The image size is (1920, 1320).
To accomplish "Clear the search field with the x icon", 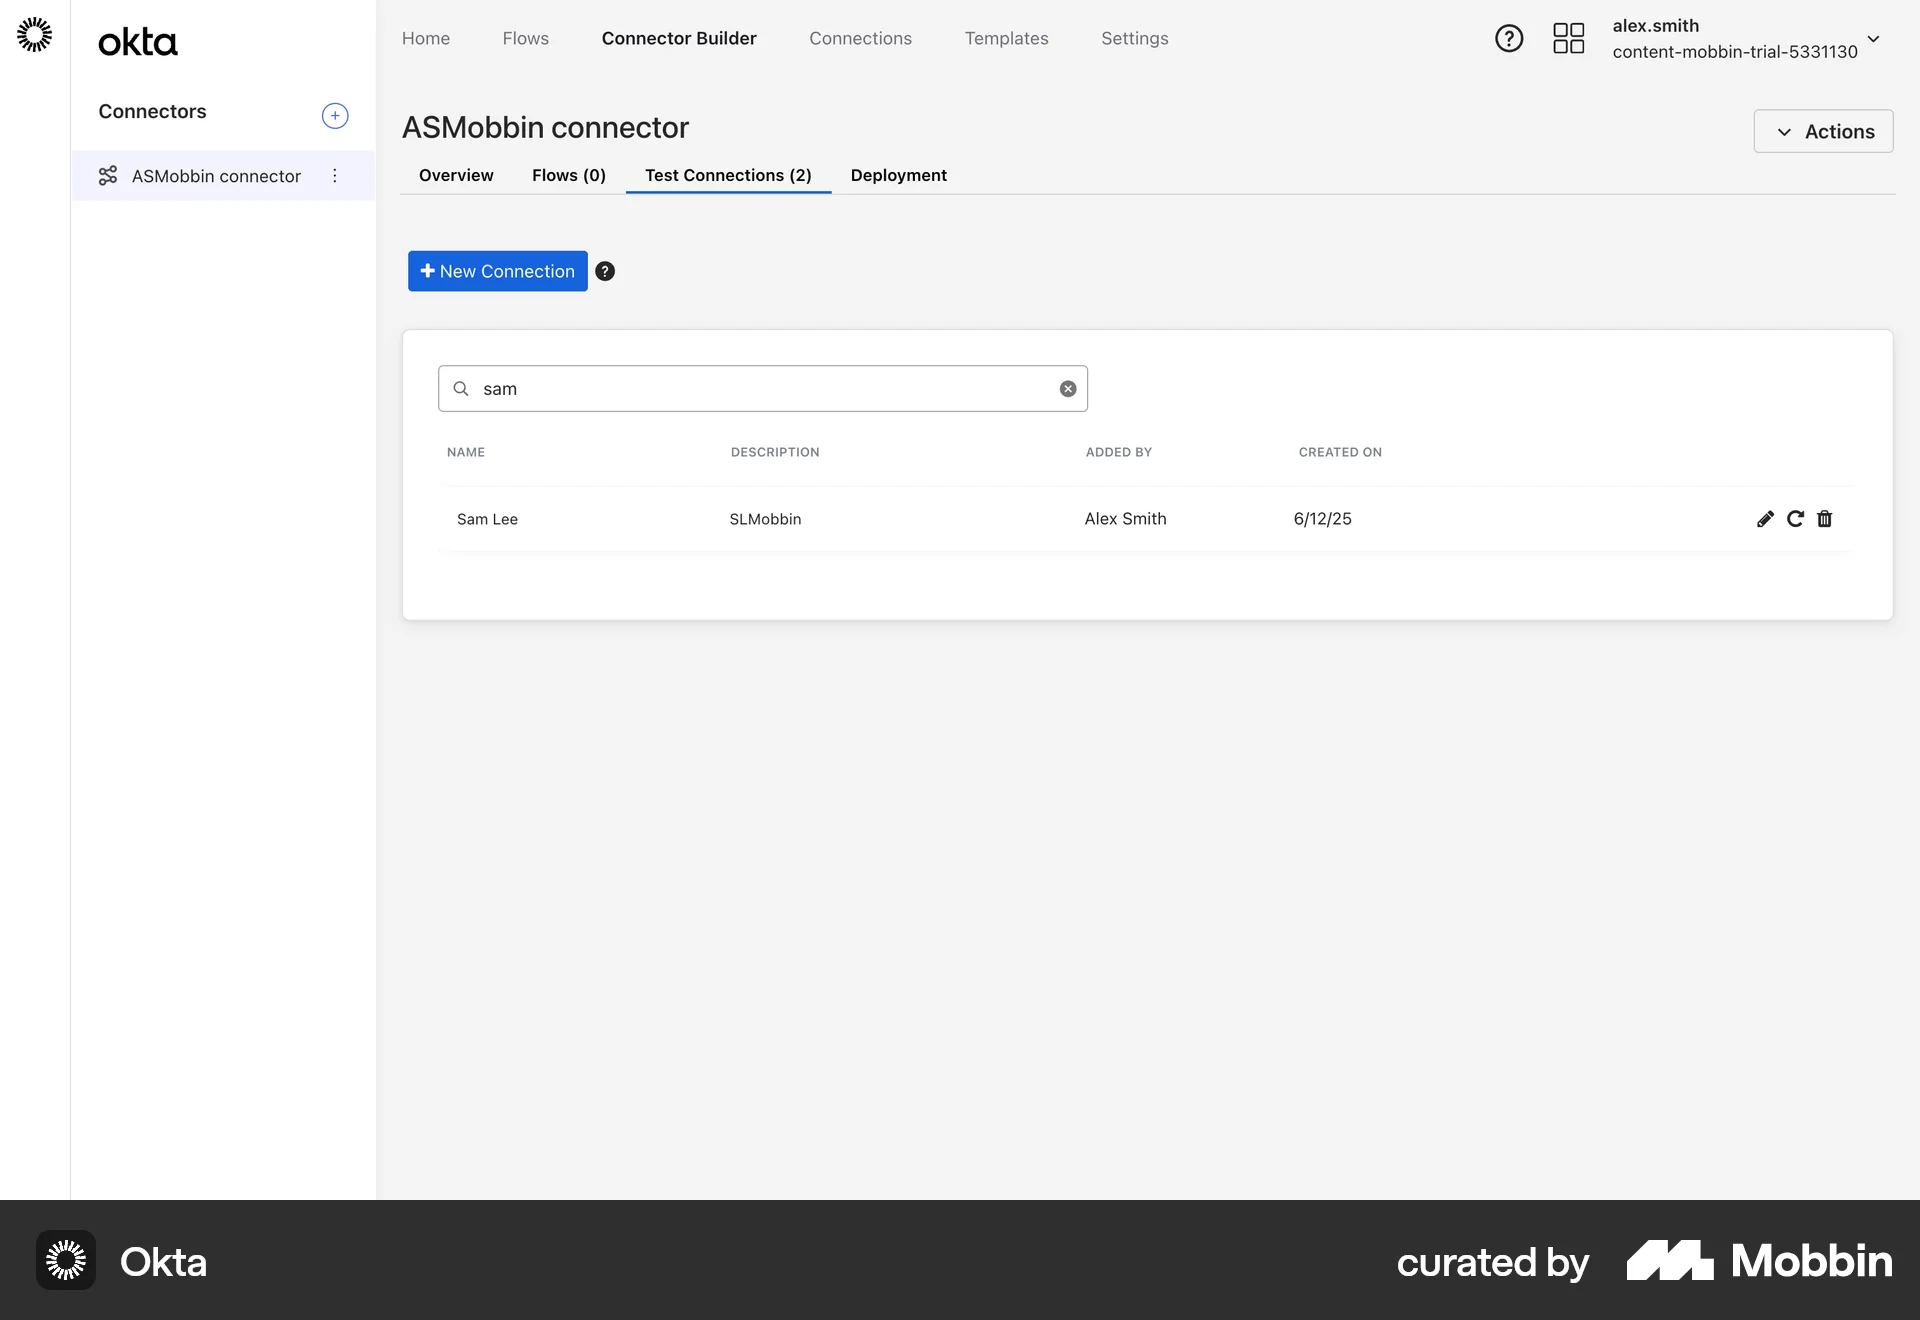I will point(1067,389).
